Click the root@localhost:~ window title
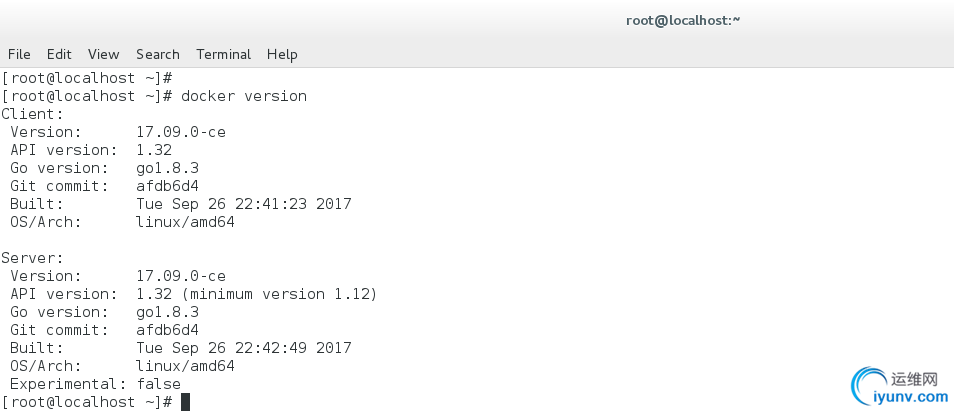Image resolution: width=954 pixels, height=413 pixels. tap(683, 20)
